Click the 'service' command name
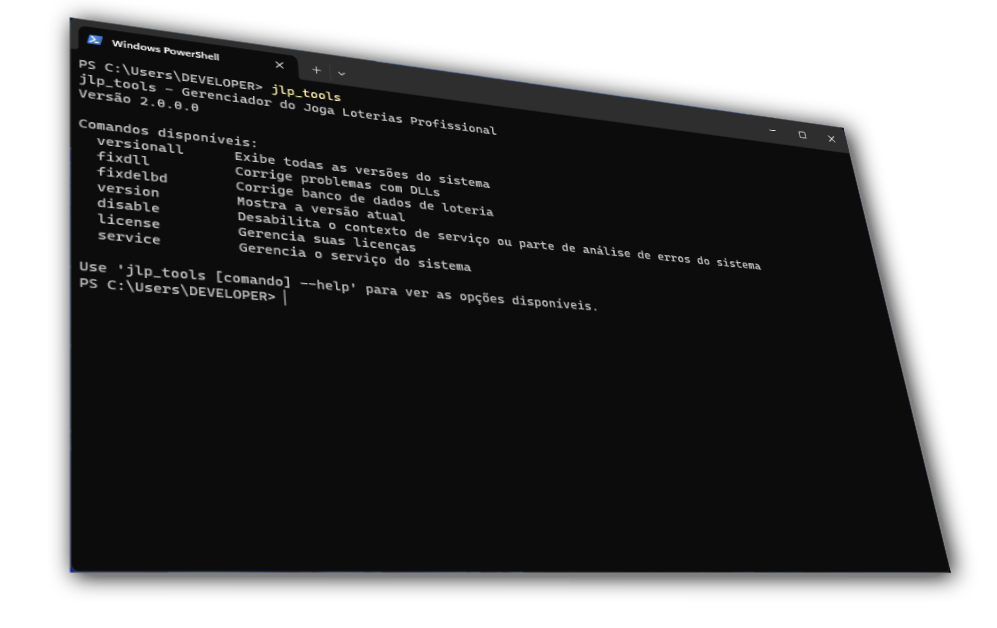This screenshot has width=997, height=628. pos(129,237)
